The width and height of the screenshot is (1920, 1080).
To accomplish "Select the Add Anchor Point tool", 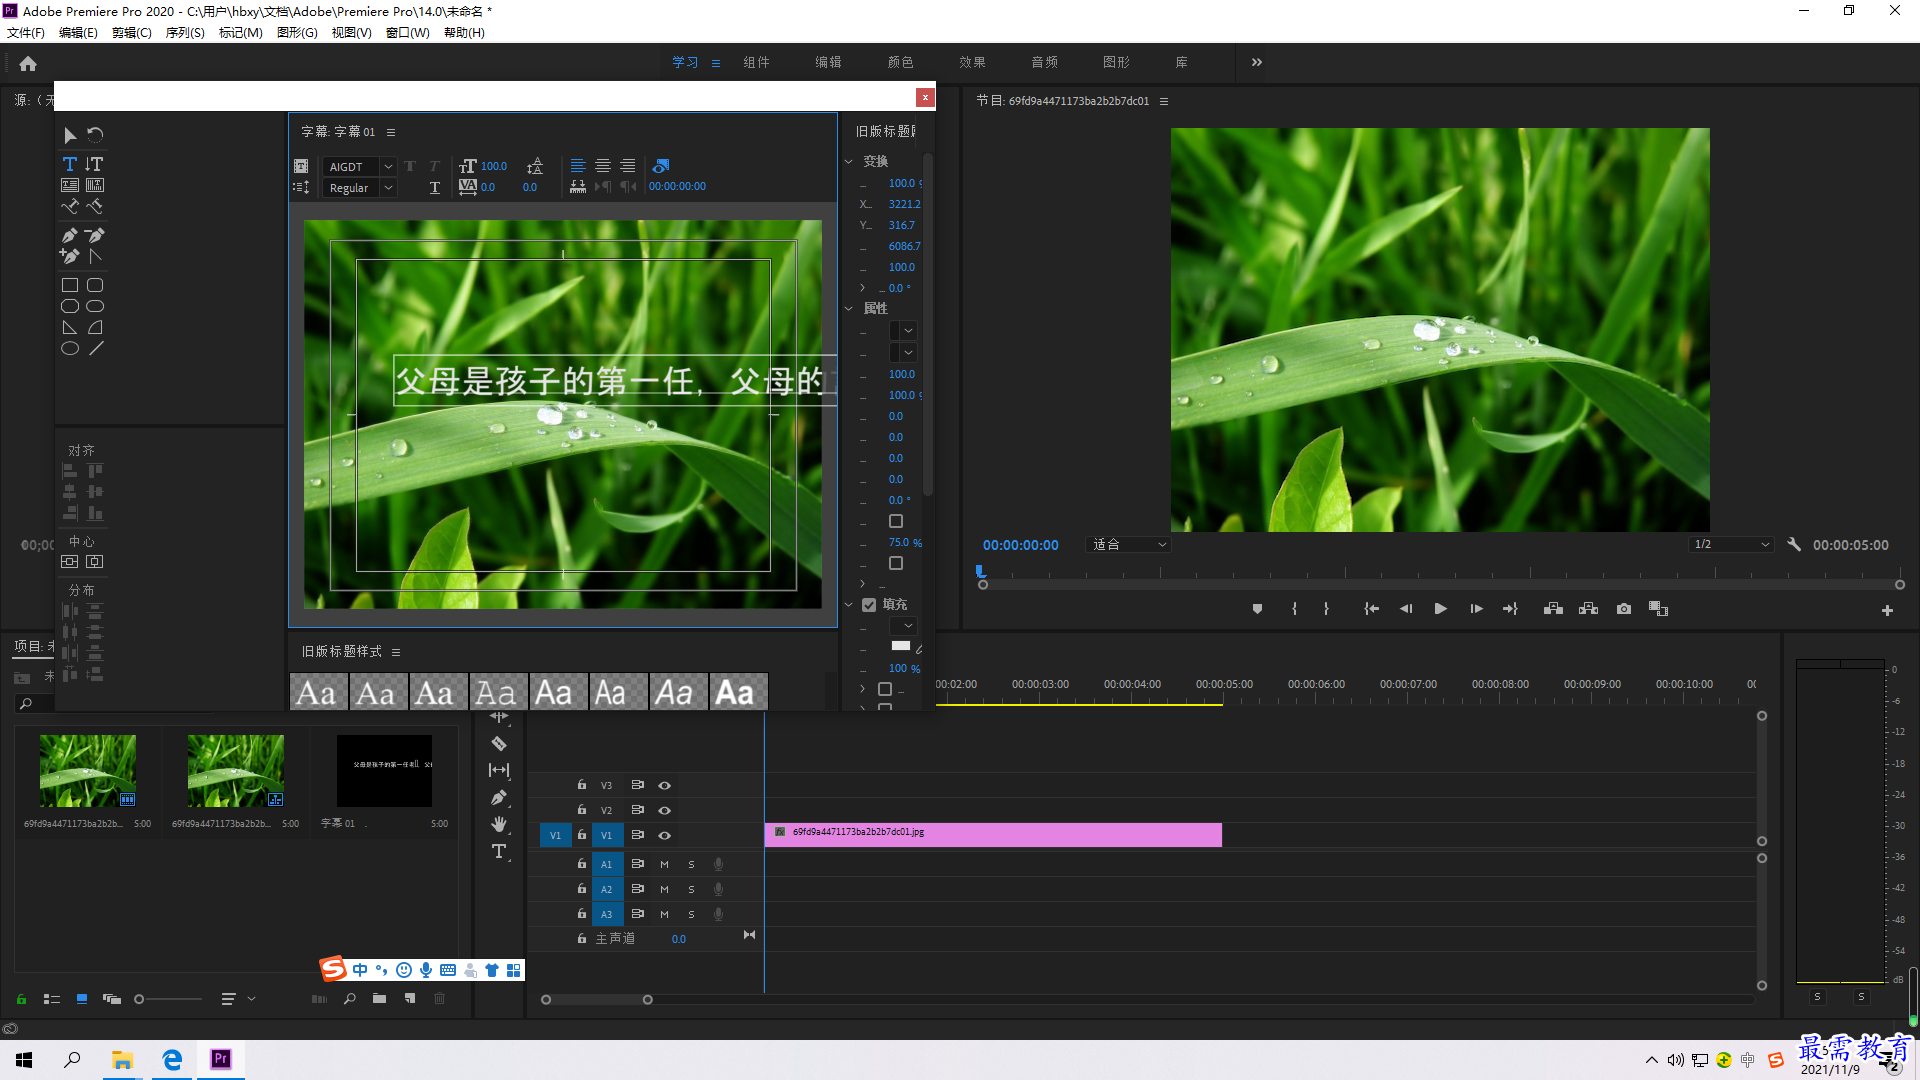I will point(70,256).
